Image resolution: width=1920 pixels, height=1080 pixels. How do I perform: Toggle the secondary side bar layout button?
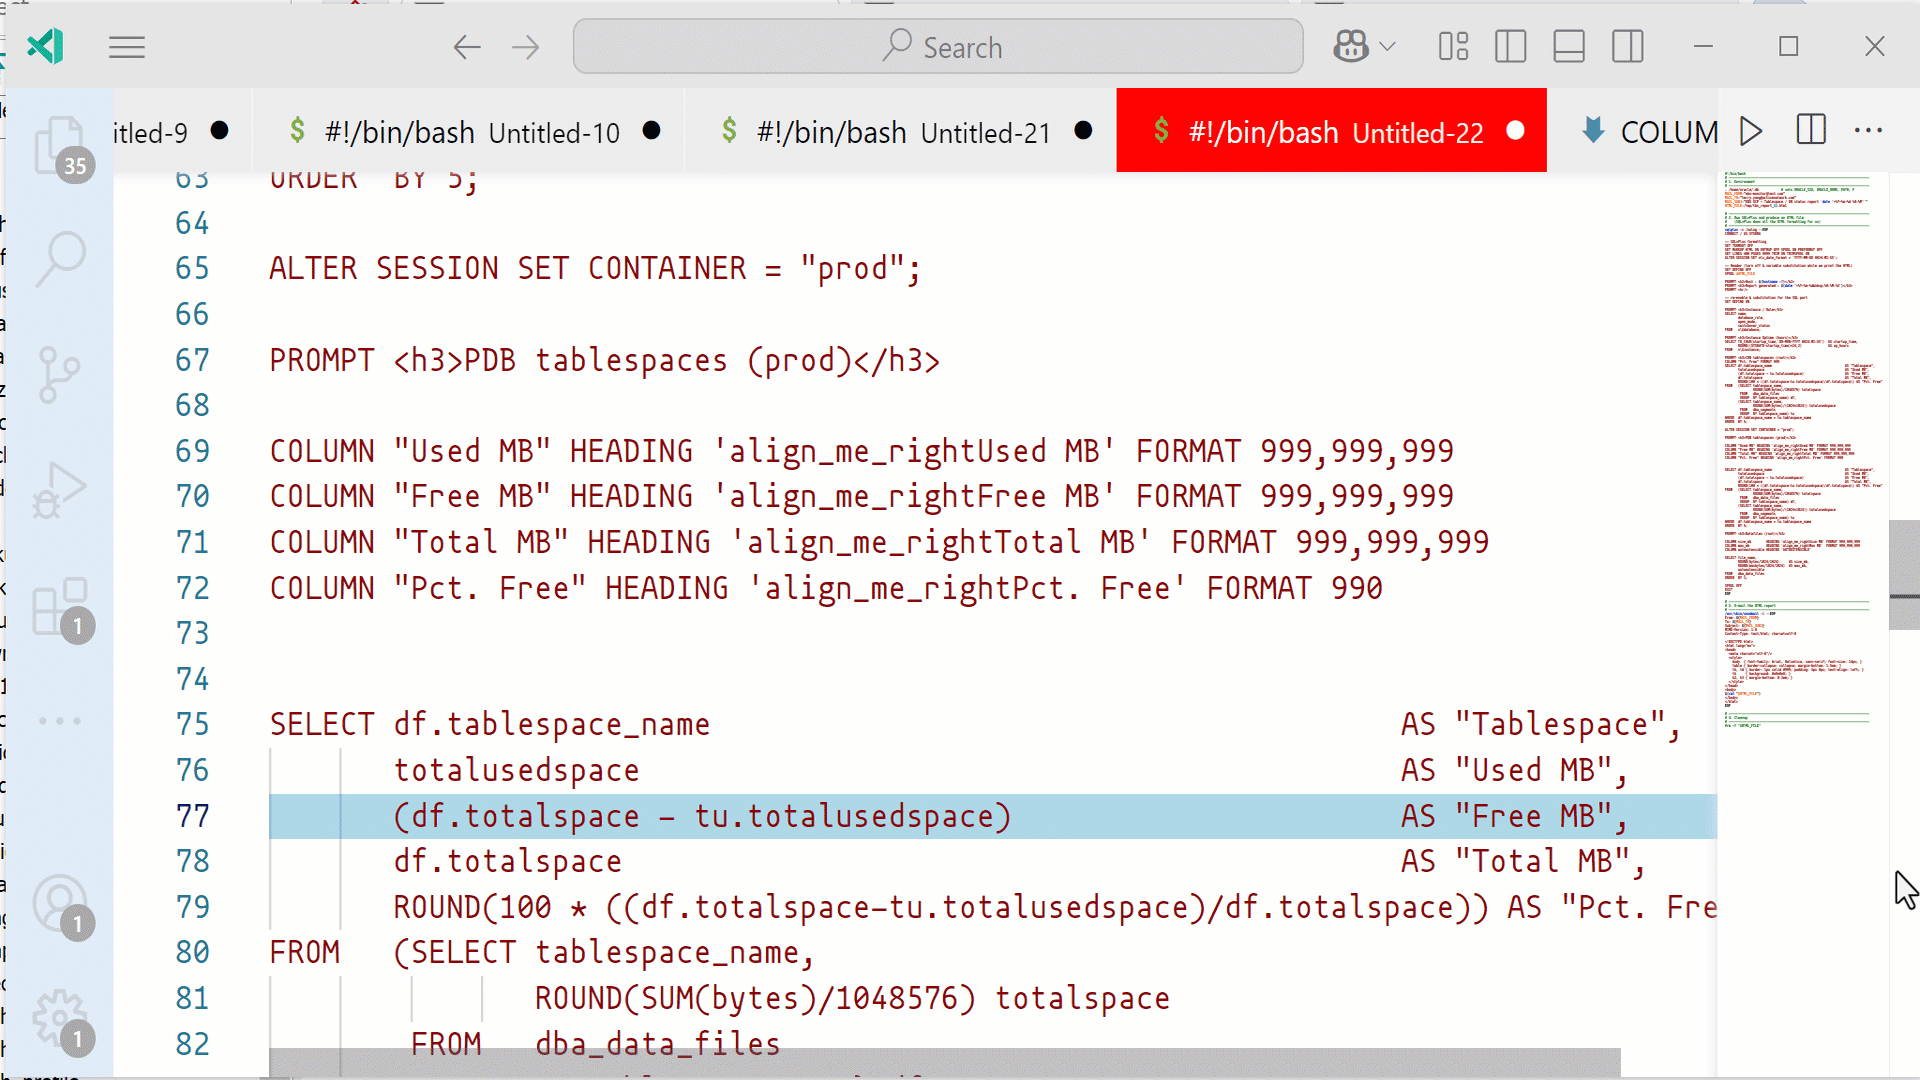[1627, 46]
